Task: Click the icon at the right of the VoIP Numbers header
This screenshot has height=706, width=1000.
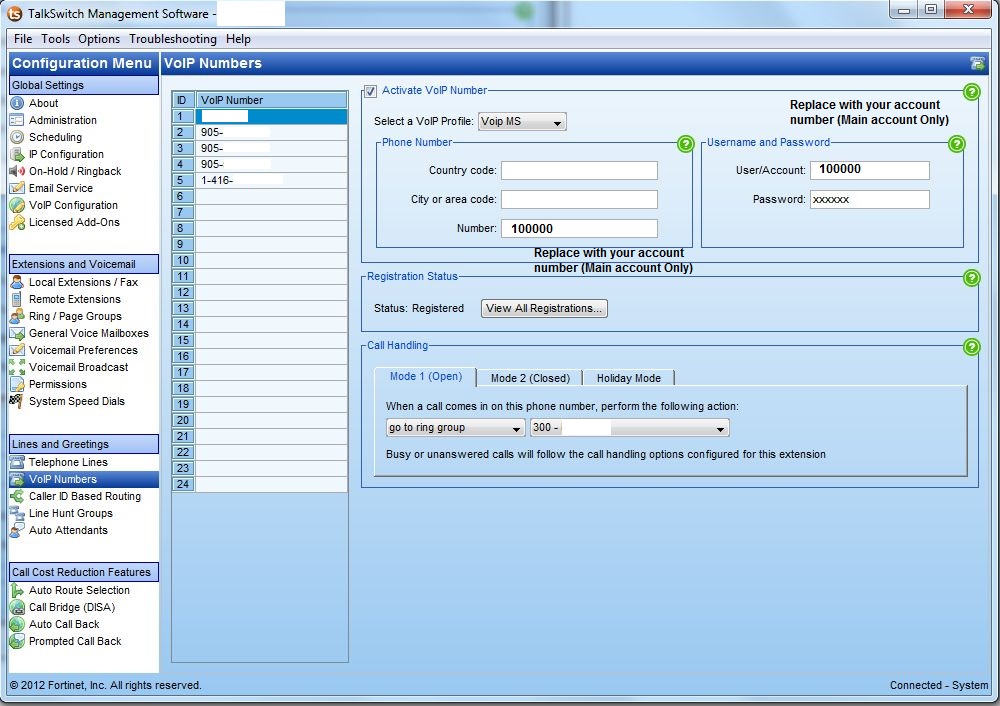Action: click(x=978, y=62)
